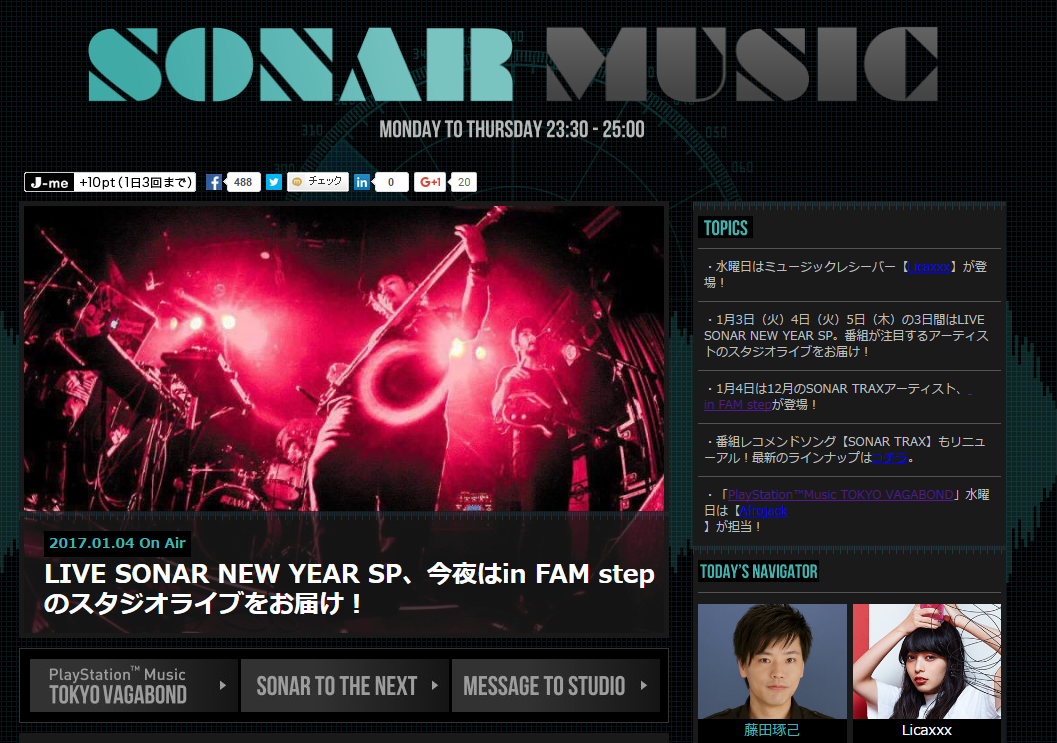Click the J-me points badge
The height and width of the screenshot is (743, 1057).
[110, 182]
